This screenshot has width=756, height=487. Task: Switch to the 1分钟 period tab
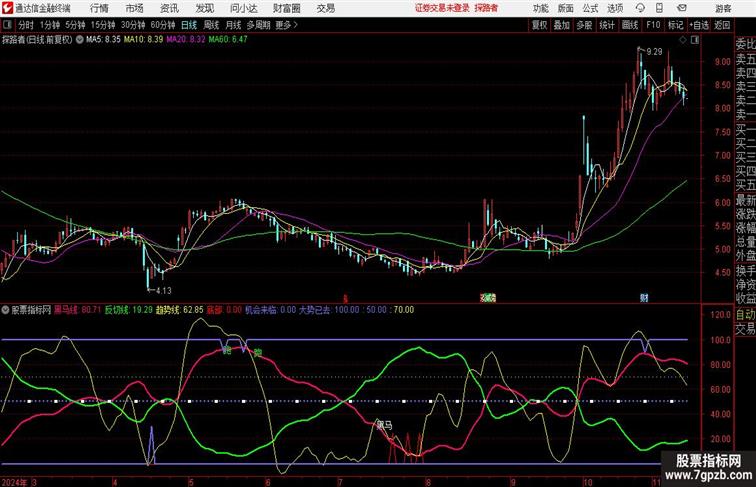click(x=50, y=25)
